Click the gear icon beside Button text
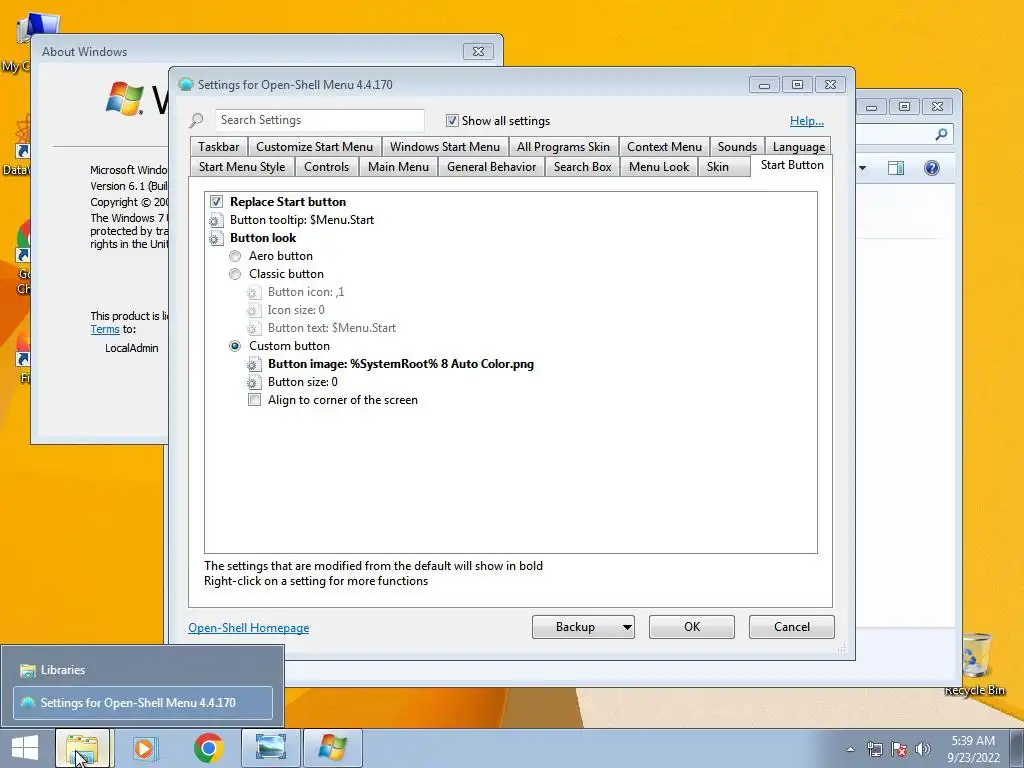 254,328
